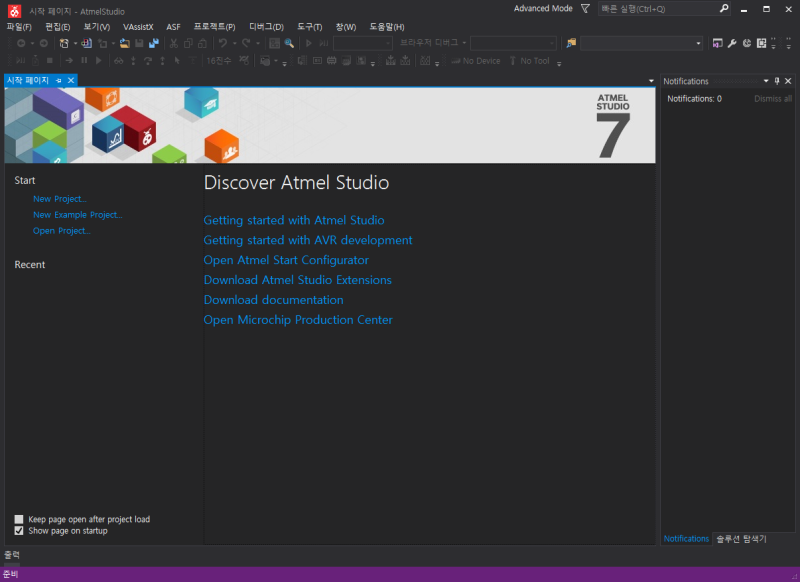The height and width of the screenshot is (582, 800).
Task: Open the Notifications panel options dropdown arrow
Action: click(x=766, y=81)
